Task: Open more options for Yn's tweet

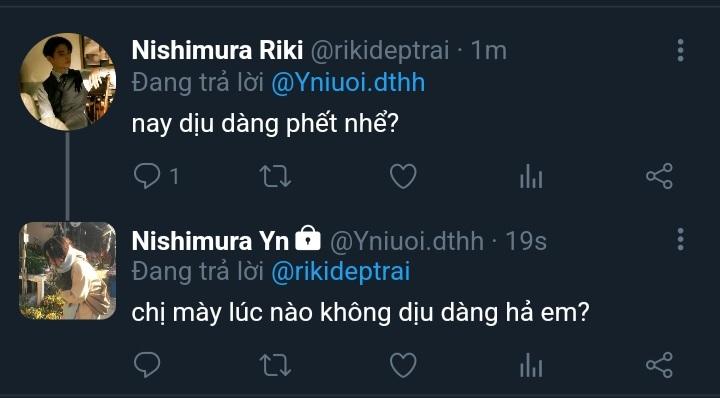Action: (x=681, y=239)
